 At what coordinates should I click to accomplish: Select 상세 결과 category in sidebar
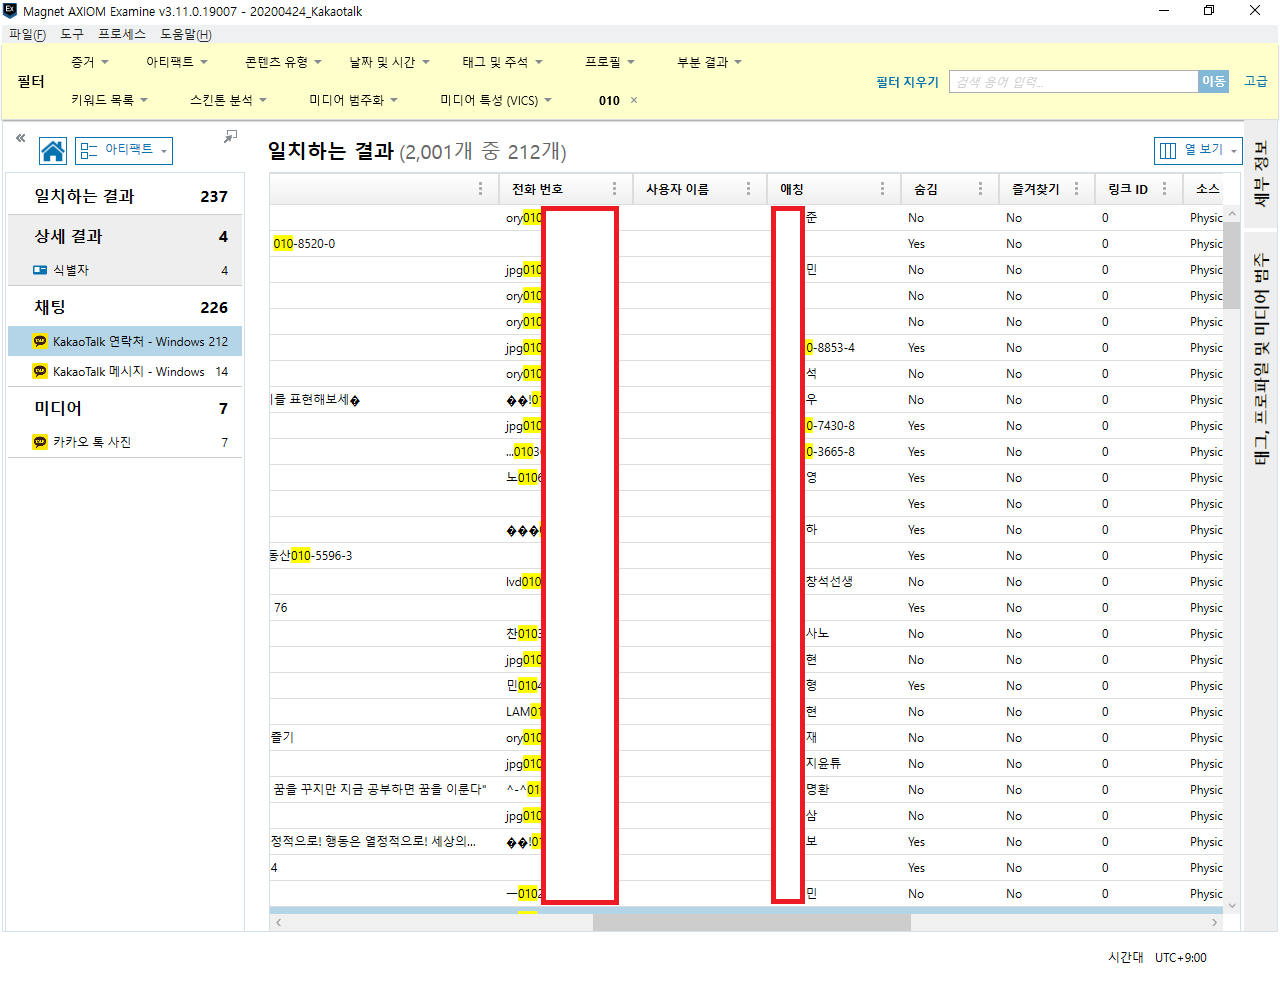[x=125, y=236]
